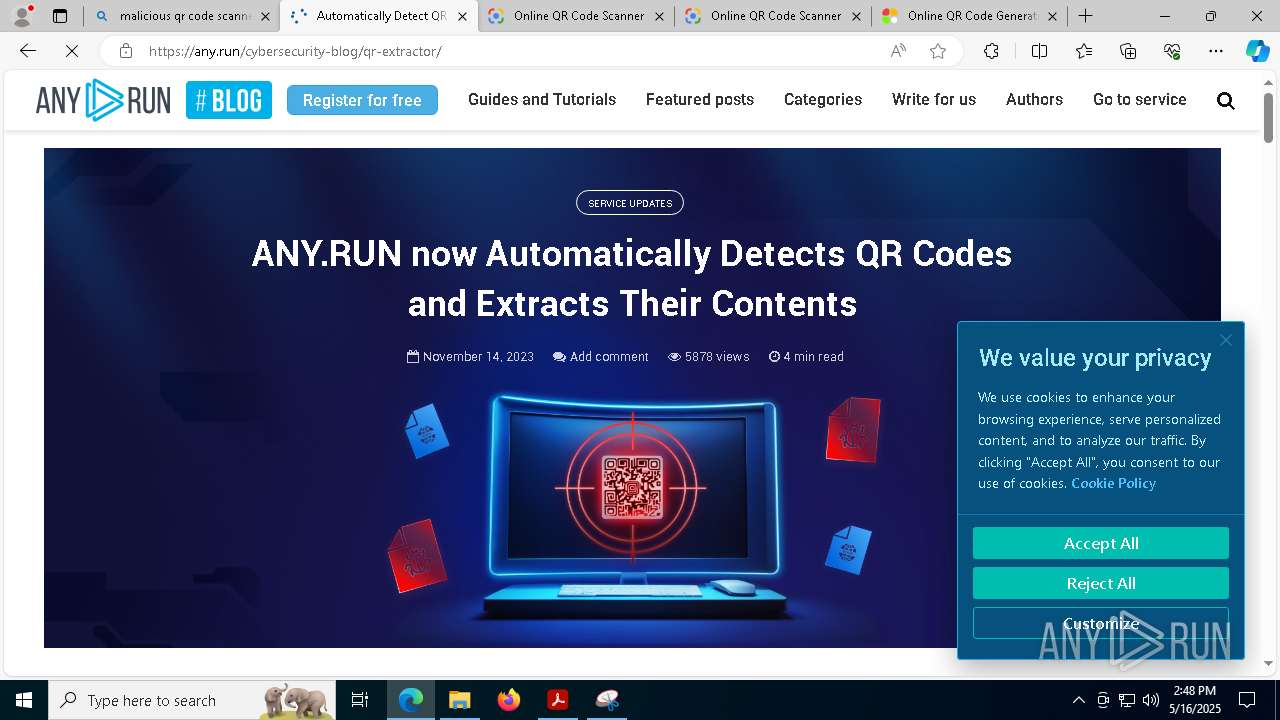1280x720 pixels.
Task: Open Read Aloud icon in address bar
Action: click(x=898, y=51)
